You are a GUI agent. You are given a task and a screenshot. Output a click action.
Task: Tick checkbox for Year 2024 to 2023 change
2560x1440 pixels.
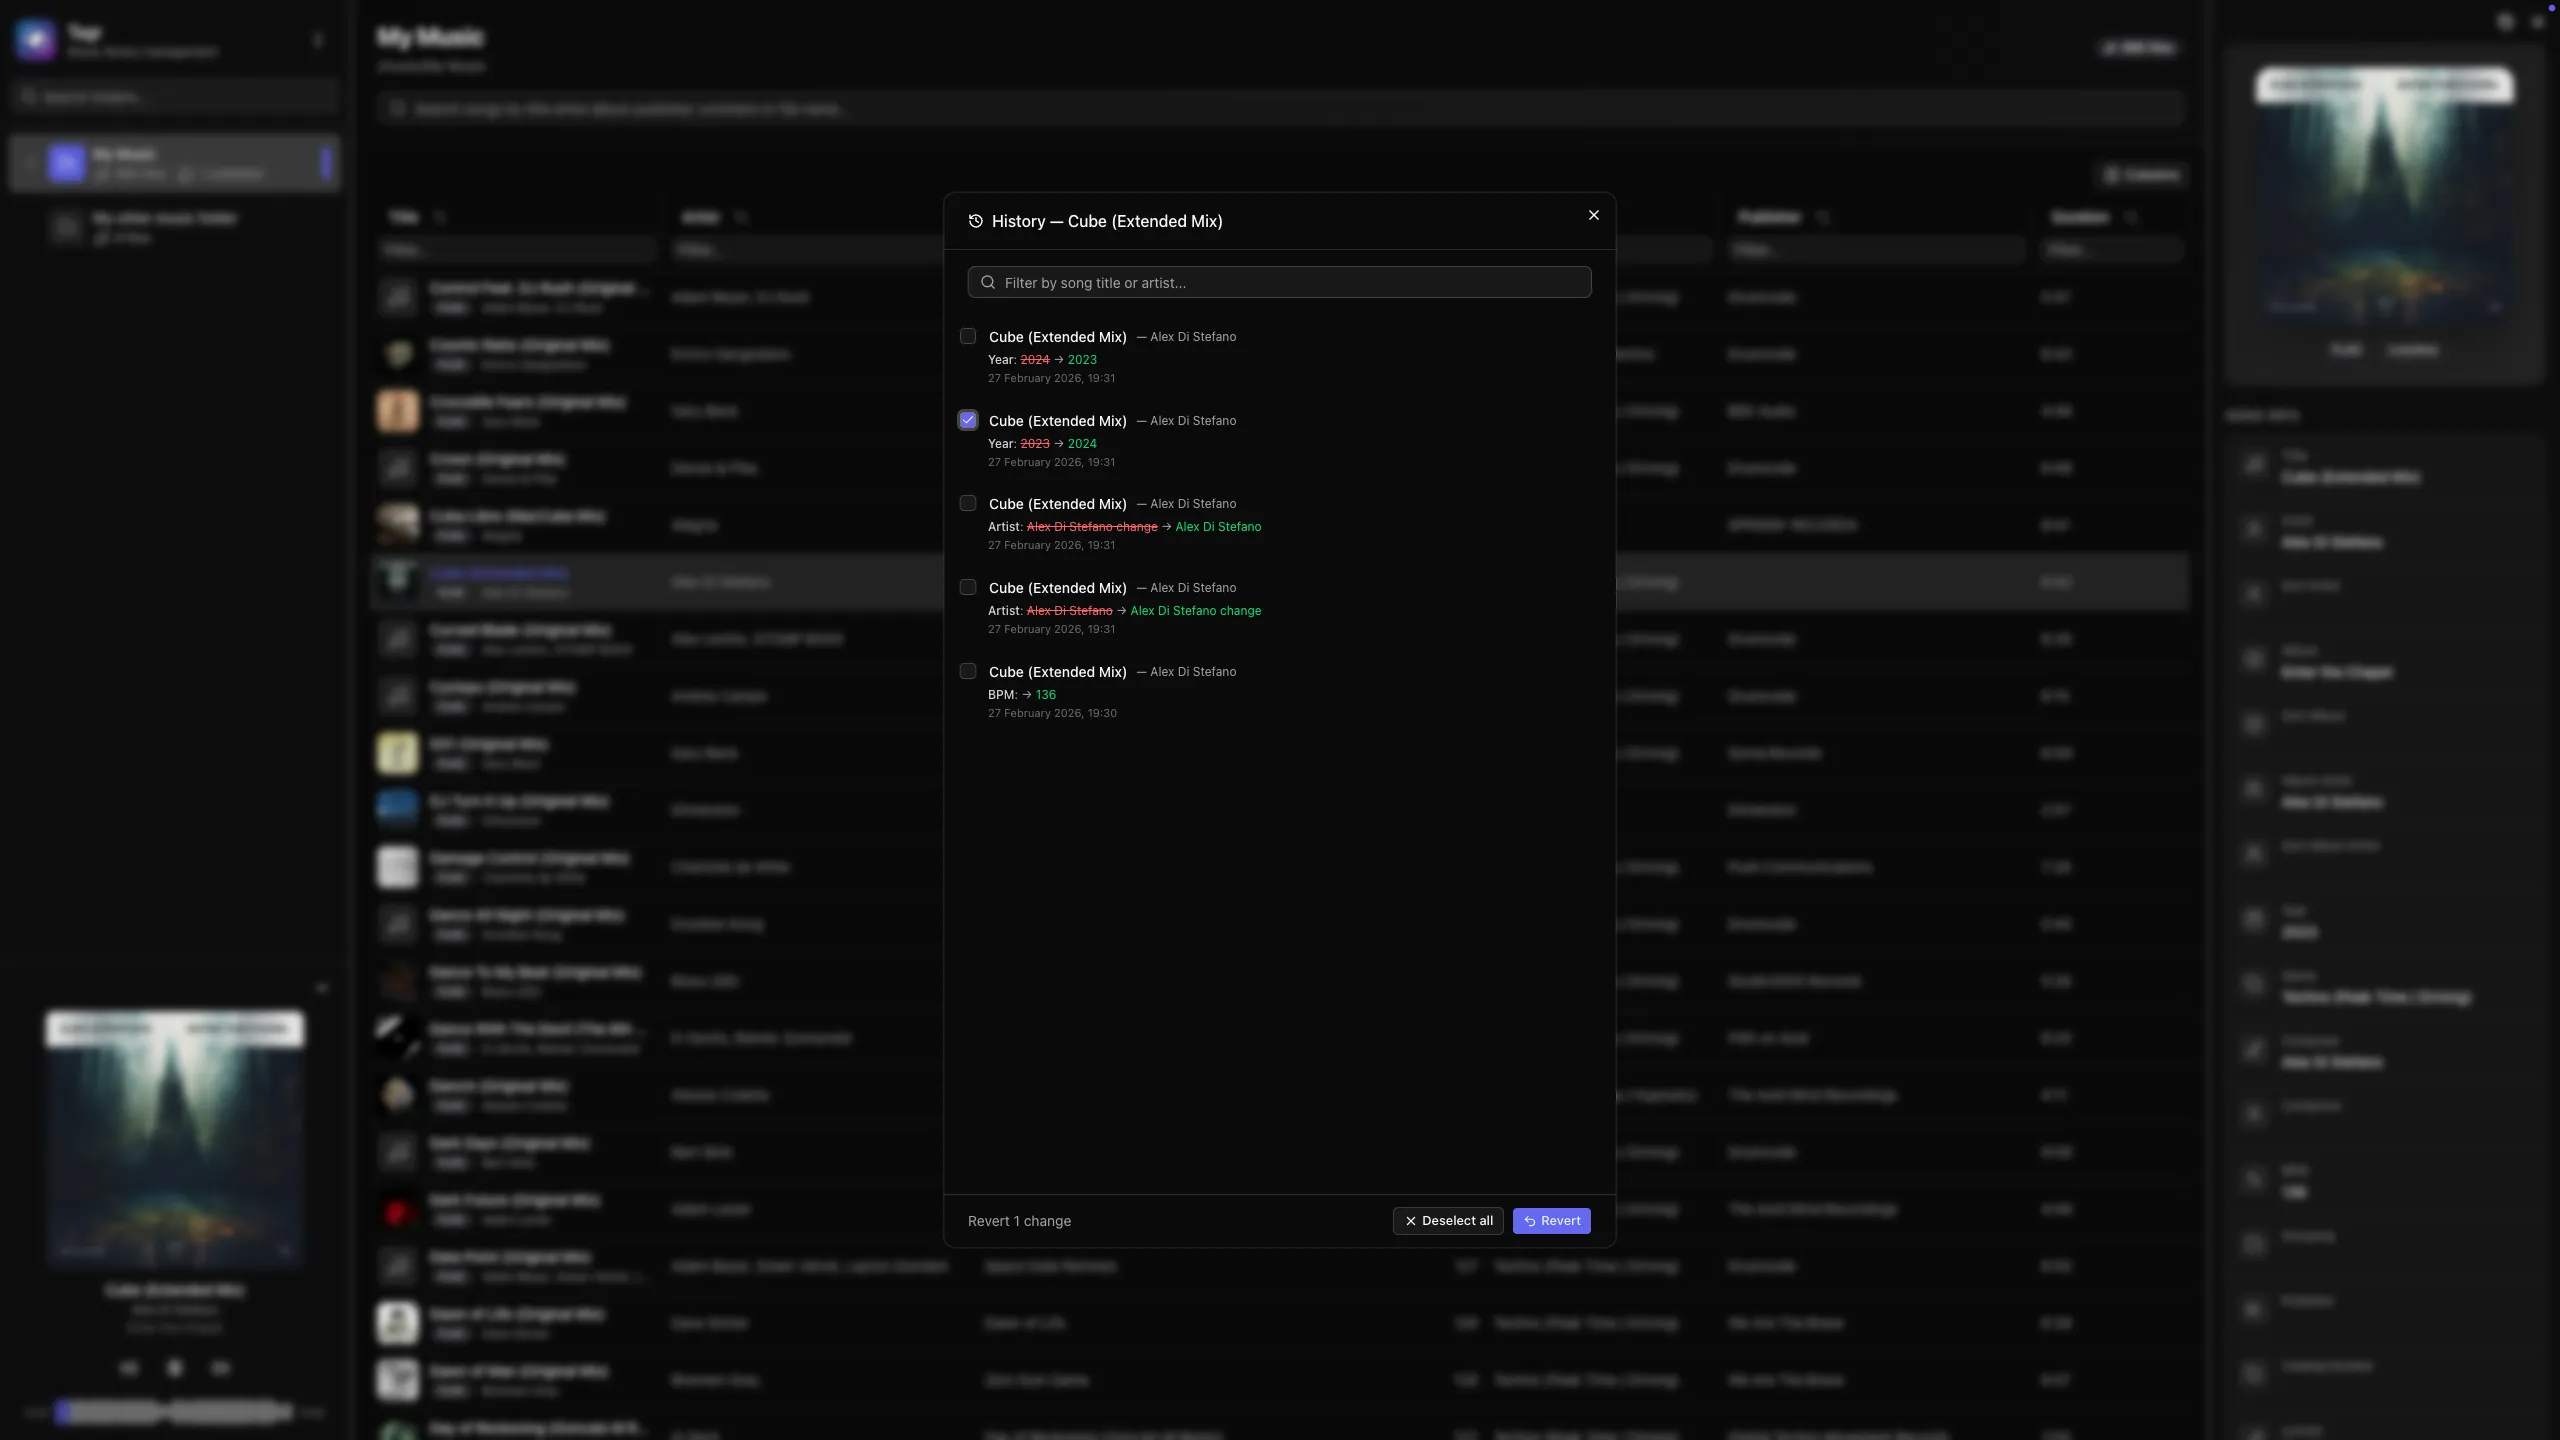click(x=968, y=336)
